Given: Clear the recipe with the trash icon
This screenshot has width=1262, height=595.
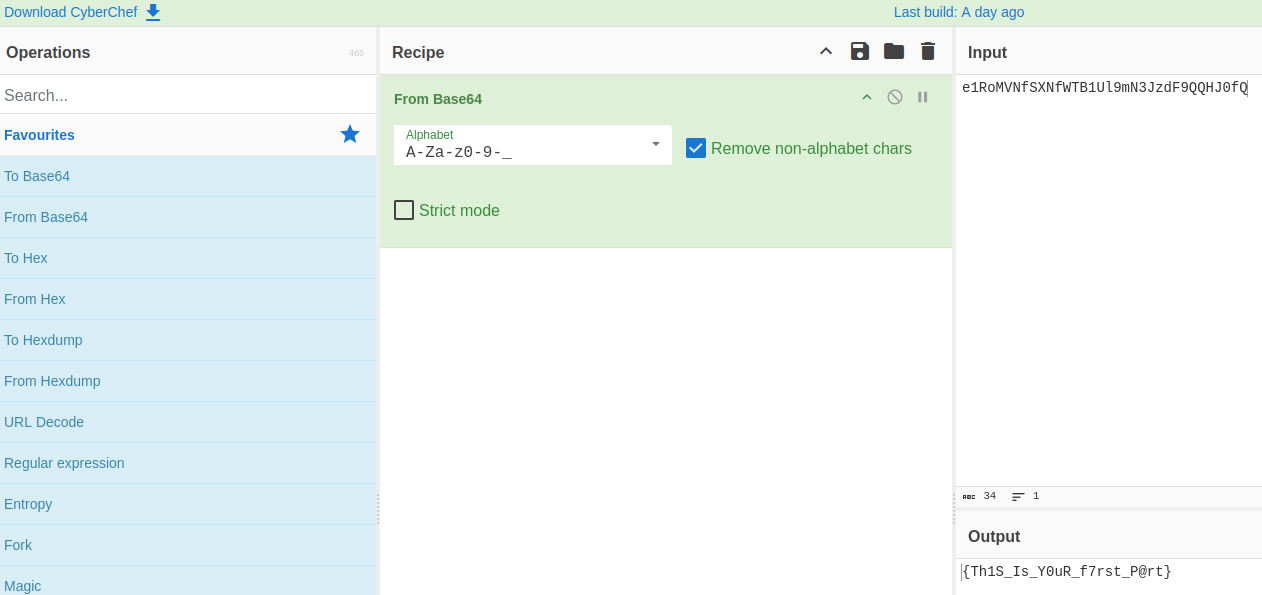Looking at the screenshot, I should point(928,51).
